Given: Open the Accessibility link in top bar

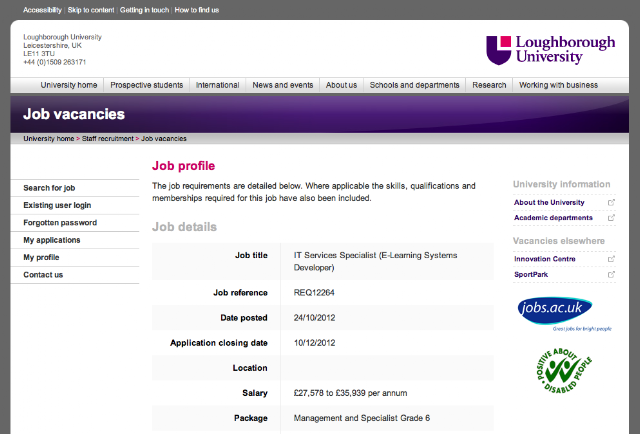Looking at the screenshot, I should [x=42, y=10].
